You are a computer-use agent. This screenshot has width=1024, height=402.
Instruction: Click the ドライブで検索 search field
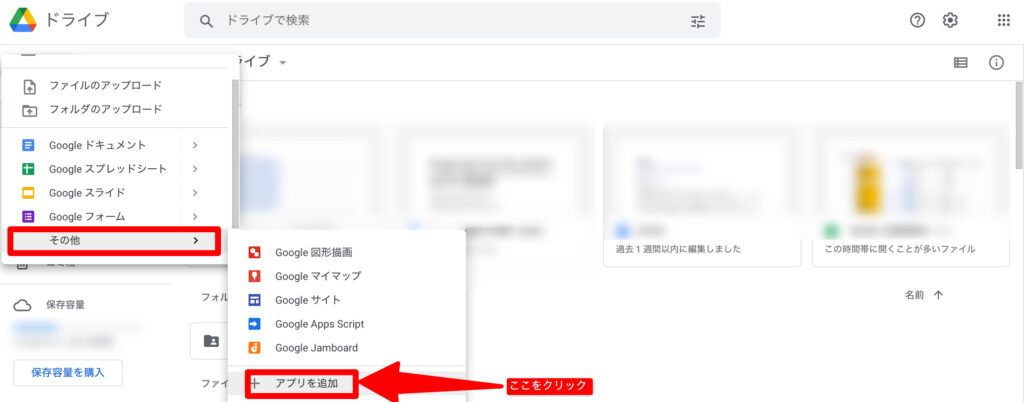[x=453, y=21]
